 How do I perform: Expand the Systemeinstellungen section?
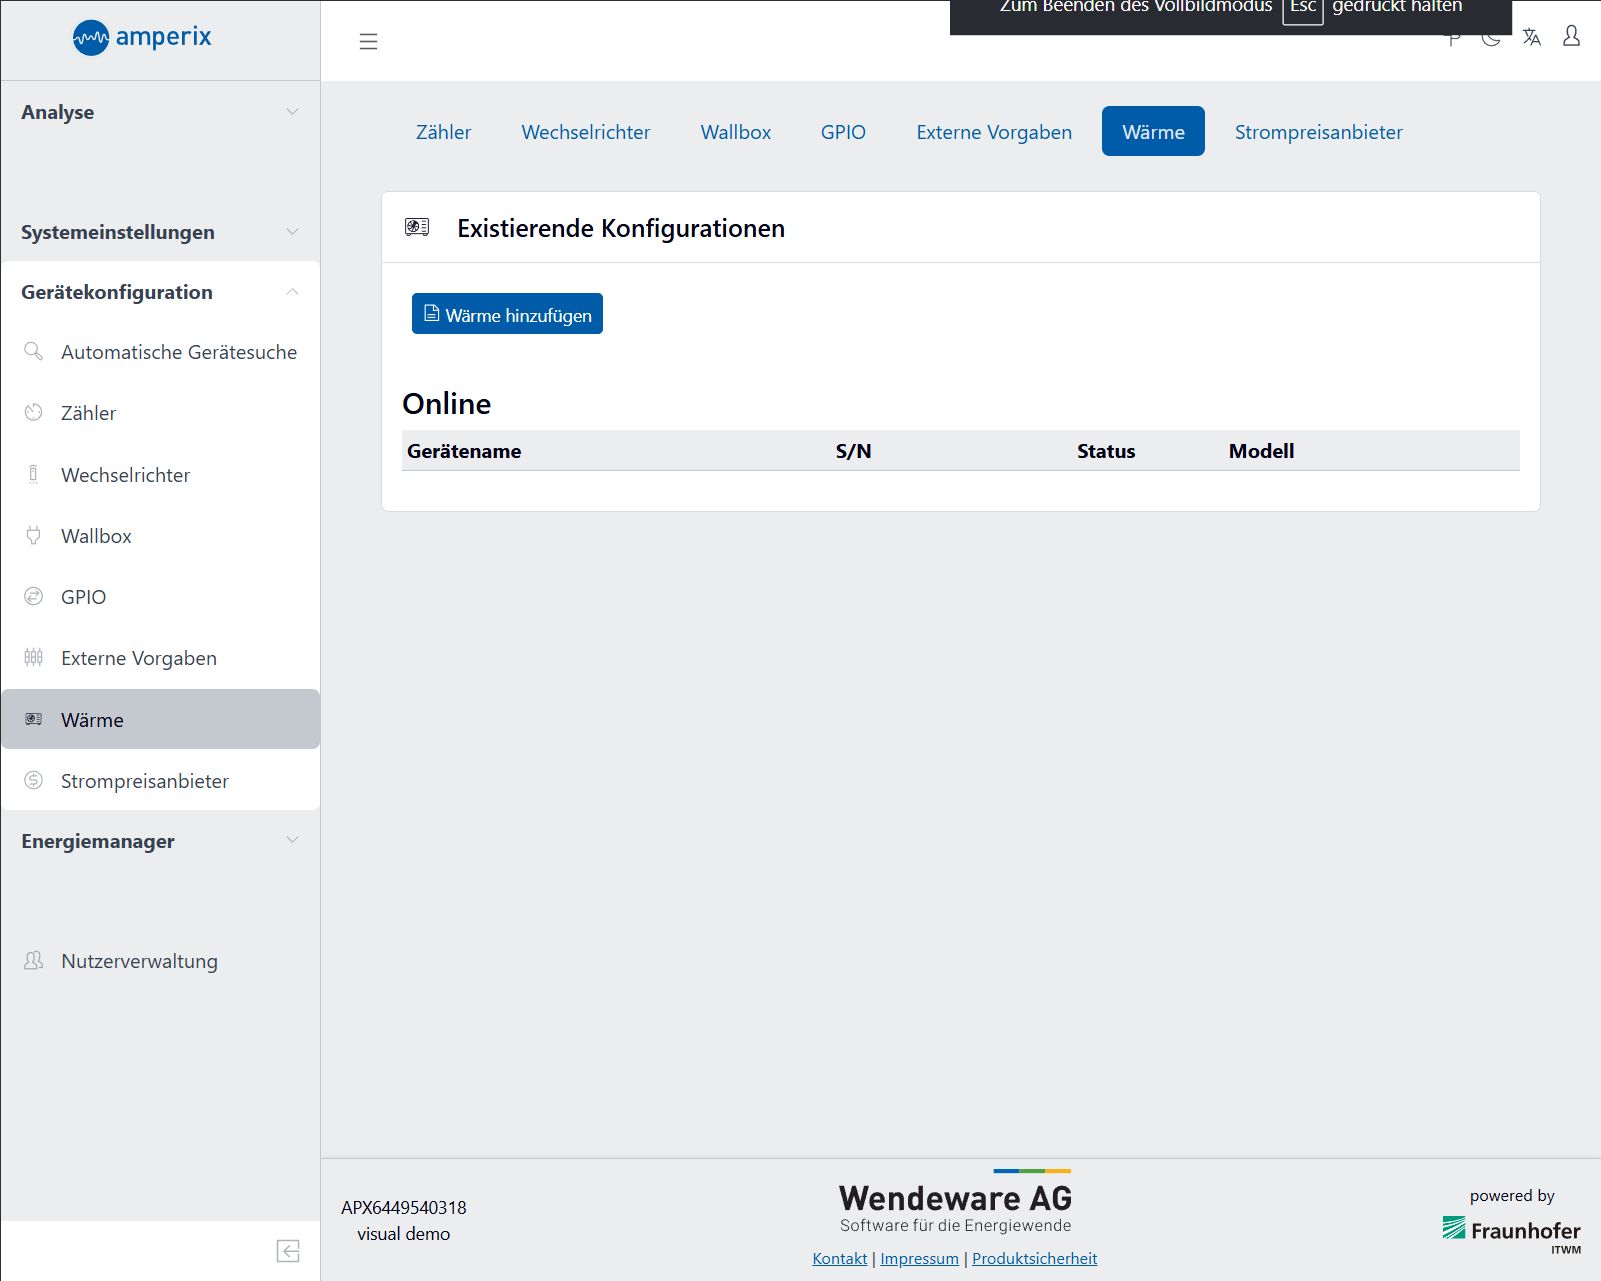point(160,232)
